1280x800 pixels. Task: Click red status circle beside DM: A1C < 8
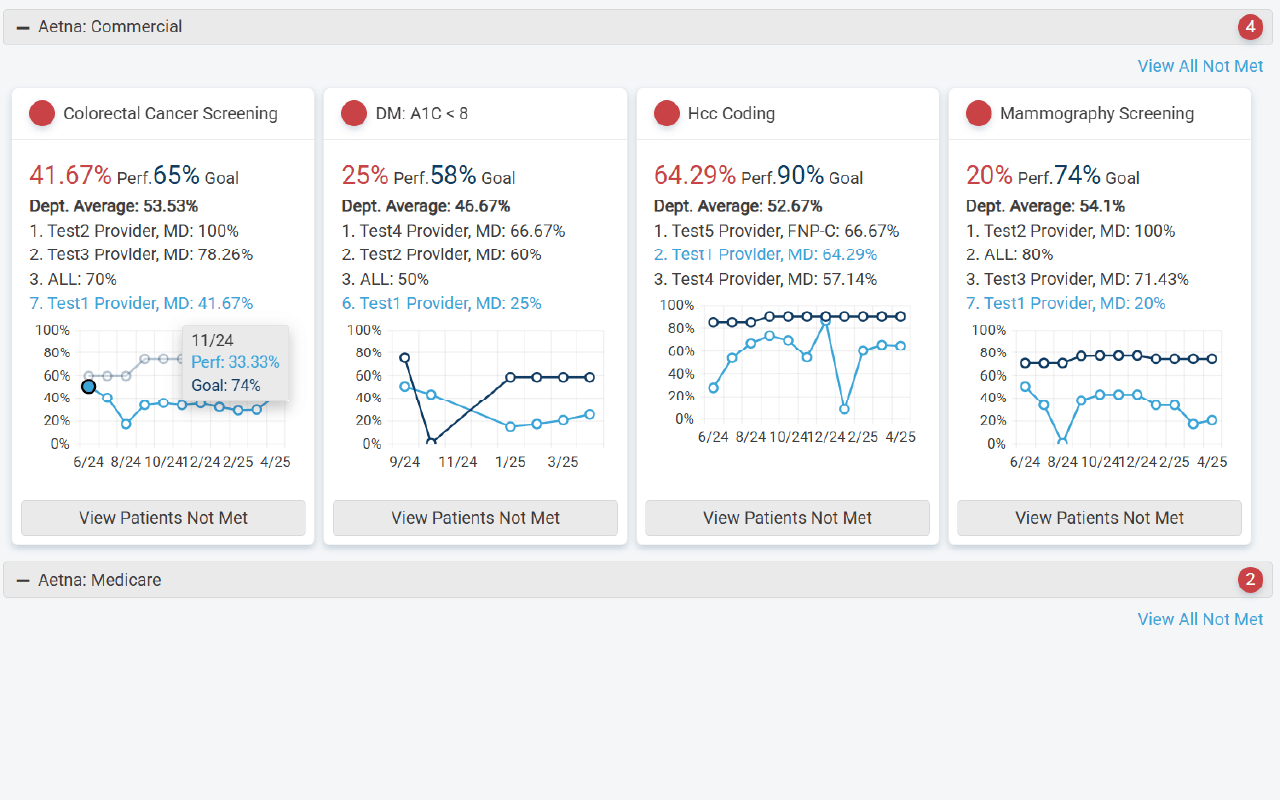click(354, 113)
